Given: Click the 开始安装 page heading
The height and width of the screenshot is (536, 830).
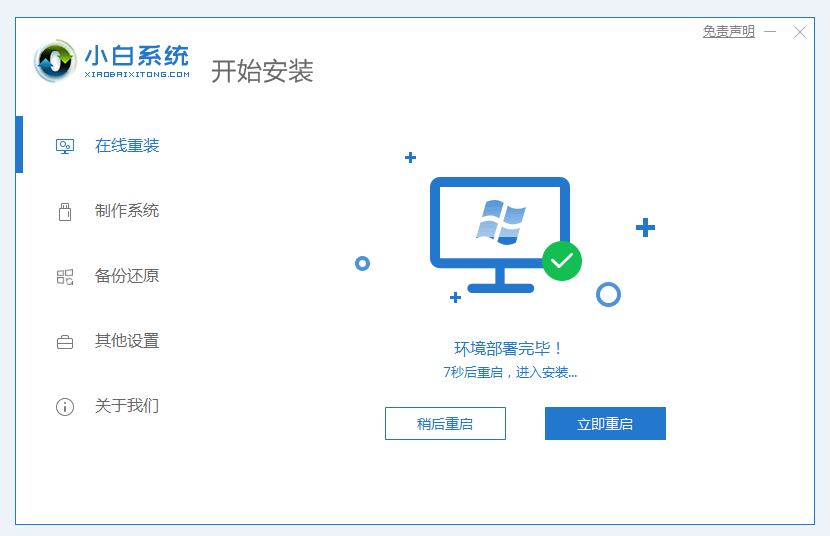Looking at the screenshot, I should pos(262,71).
